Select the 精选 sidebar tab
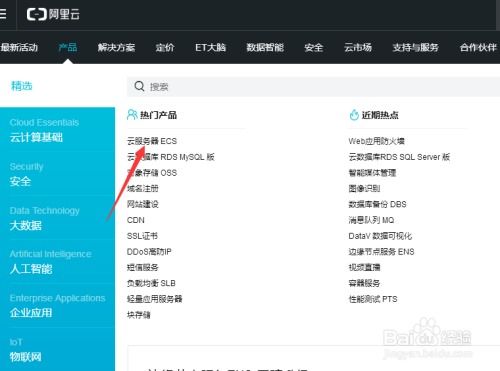Viewport: 500px width, 371px height. [22, 86]
